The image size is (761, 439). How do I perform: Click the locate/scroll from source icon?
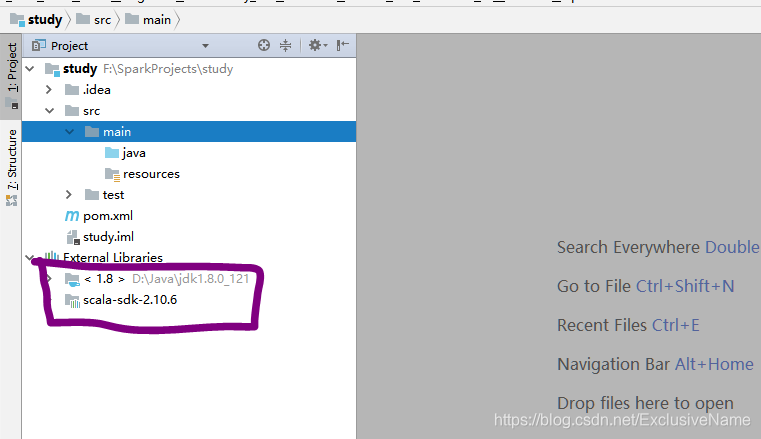point(264,46)
